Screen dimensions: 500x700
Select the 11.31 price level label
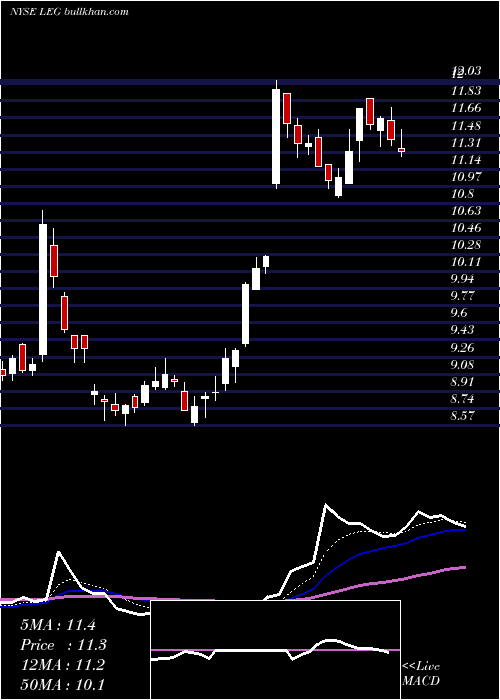[466, 142]
